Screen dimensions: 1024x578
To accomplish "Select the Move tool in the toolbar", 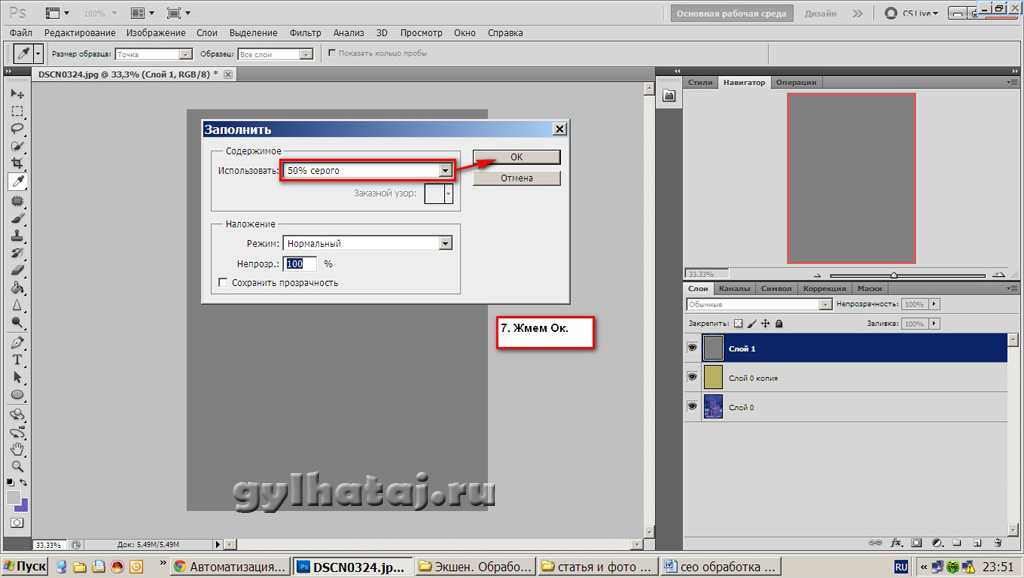I will pyautogui.click(x=17, y=94).
